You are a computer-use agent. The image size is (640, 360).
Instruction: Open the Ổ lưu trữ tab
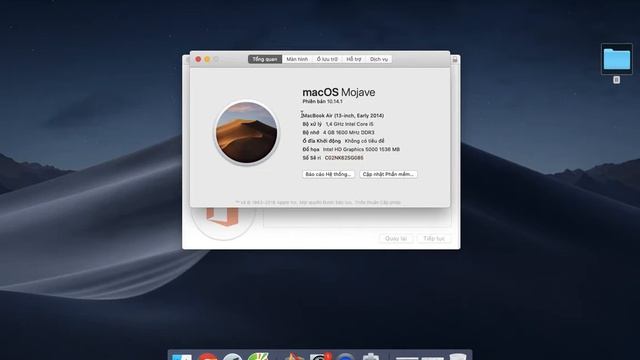pyautogui.click(x=327, y=59)
